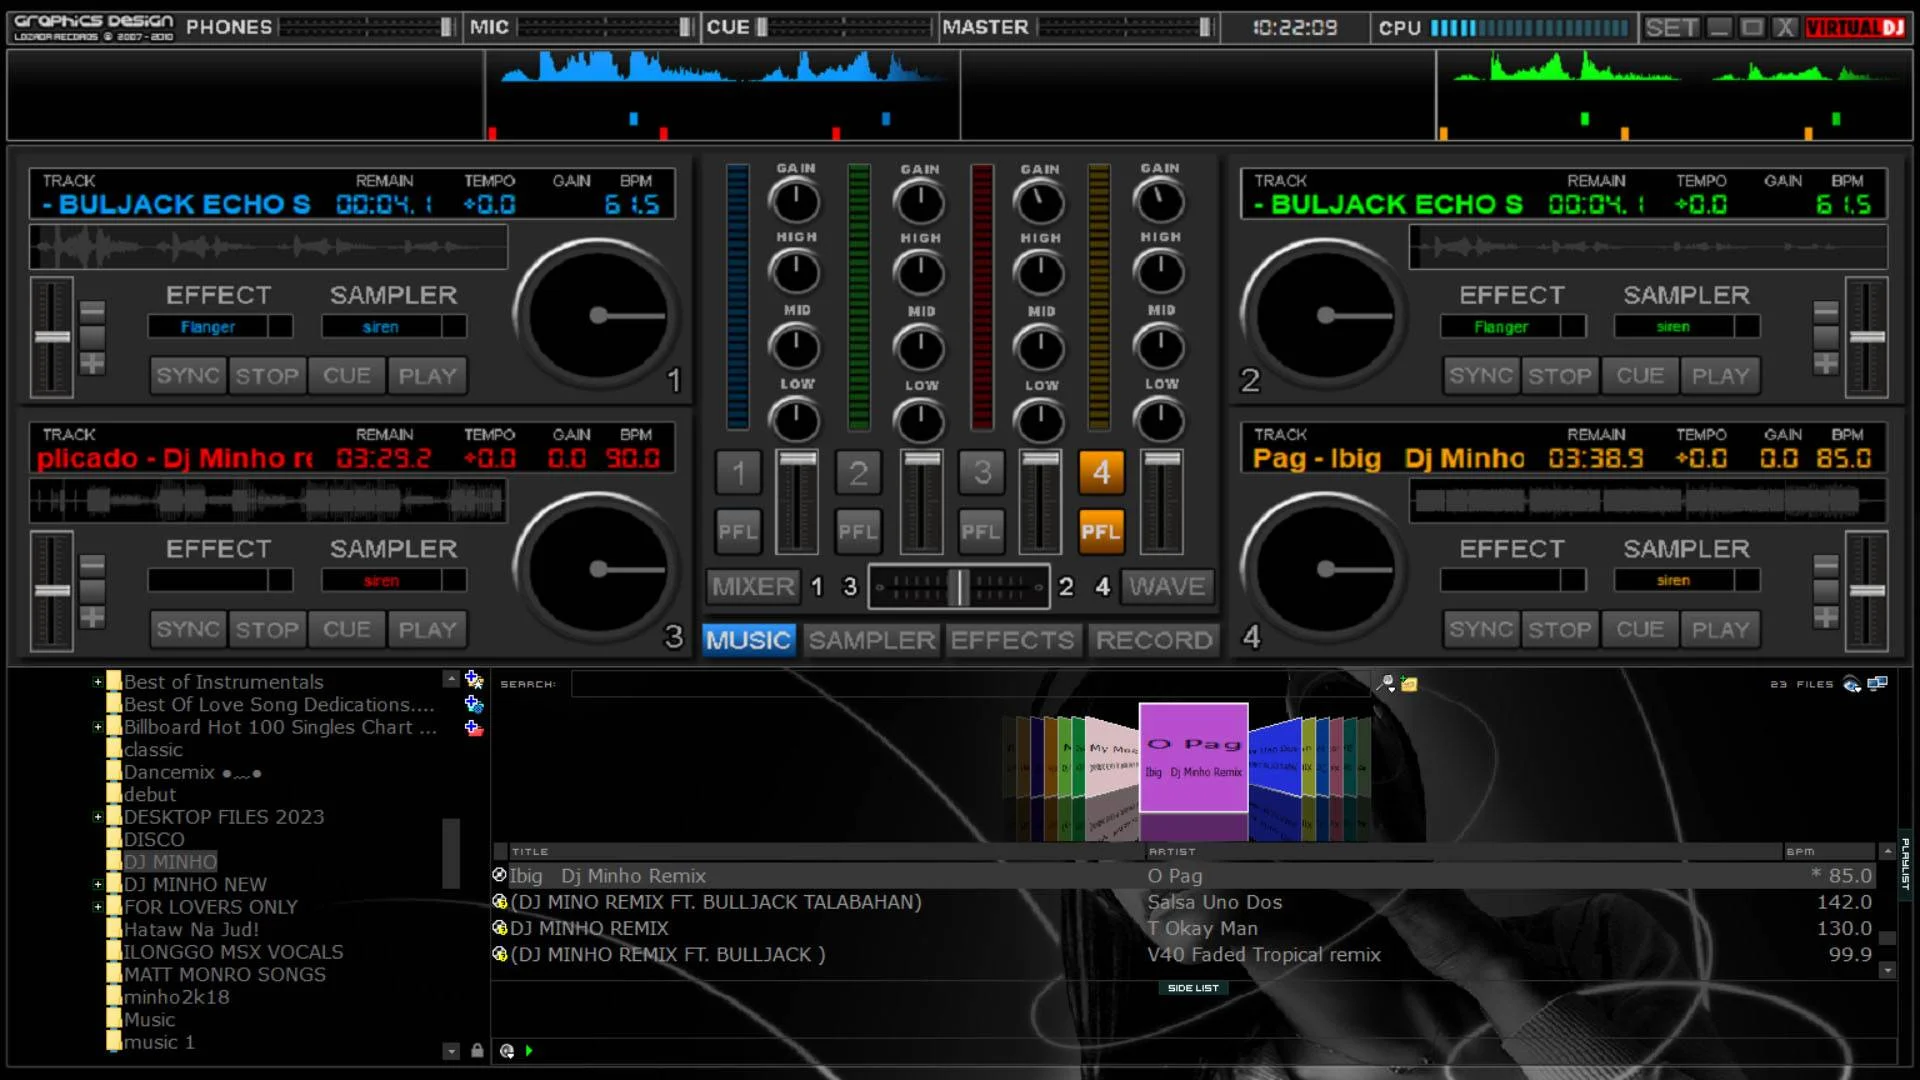The width and height of the screenshot is (1920, 1080).
Task: Click the pitch plus button on deck 4
Action: (x=1826, y=618)
